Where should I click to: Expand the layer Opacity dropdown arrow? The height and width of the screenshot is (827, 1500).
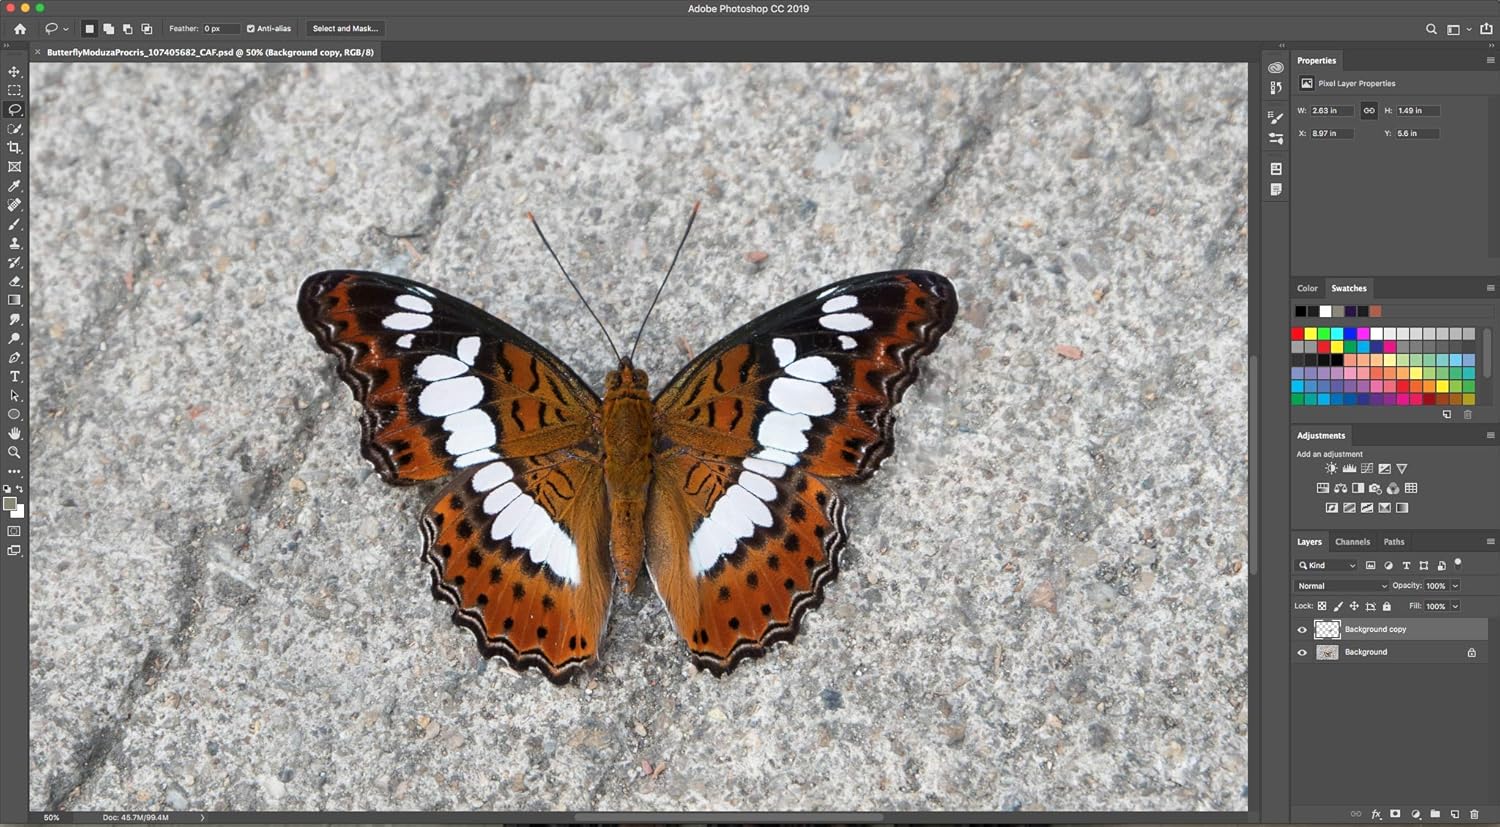(1455, 586)
